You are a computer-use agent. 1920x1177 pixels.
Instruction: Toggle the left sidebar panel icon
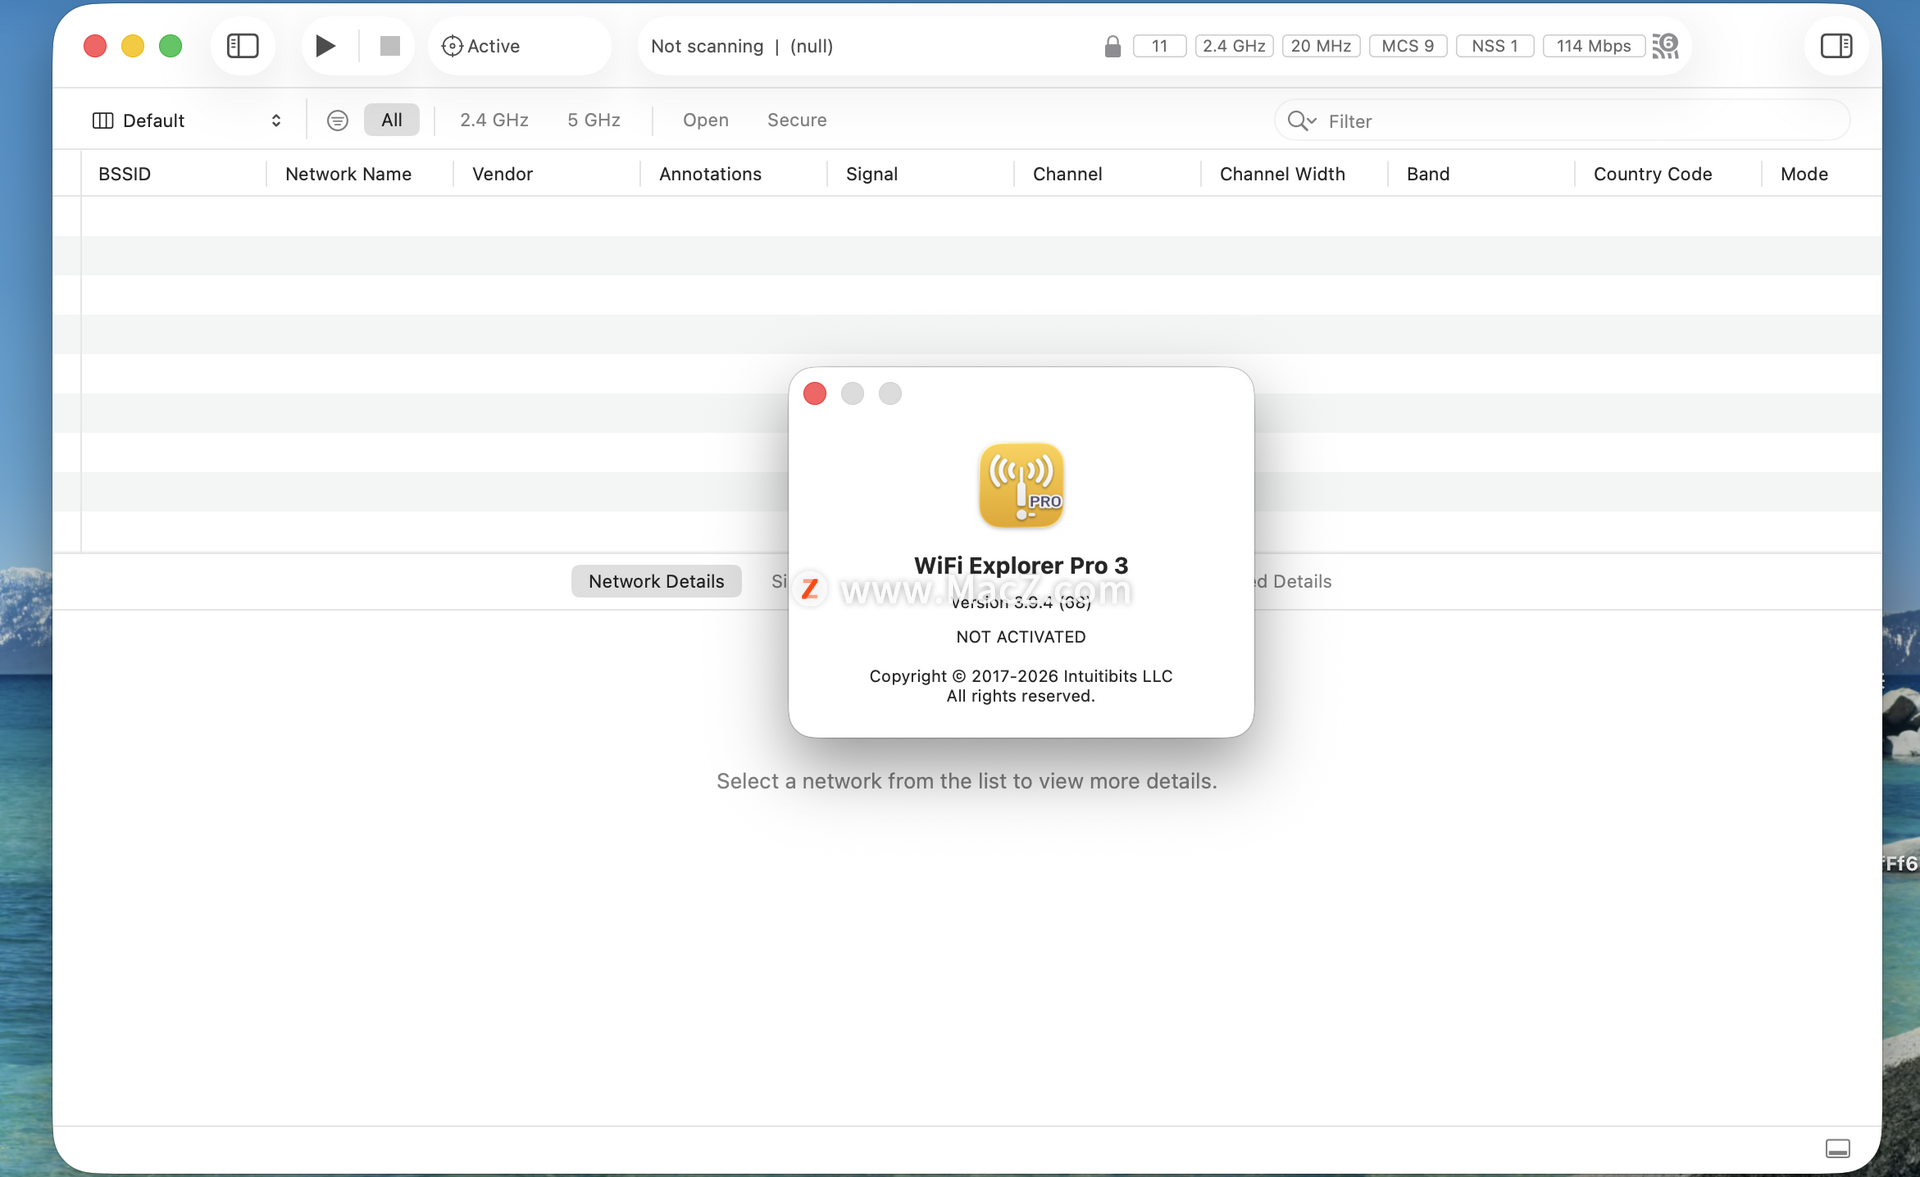coord(243,46)
